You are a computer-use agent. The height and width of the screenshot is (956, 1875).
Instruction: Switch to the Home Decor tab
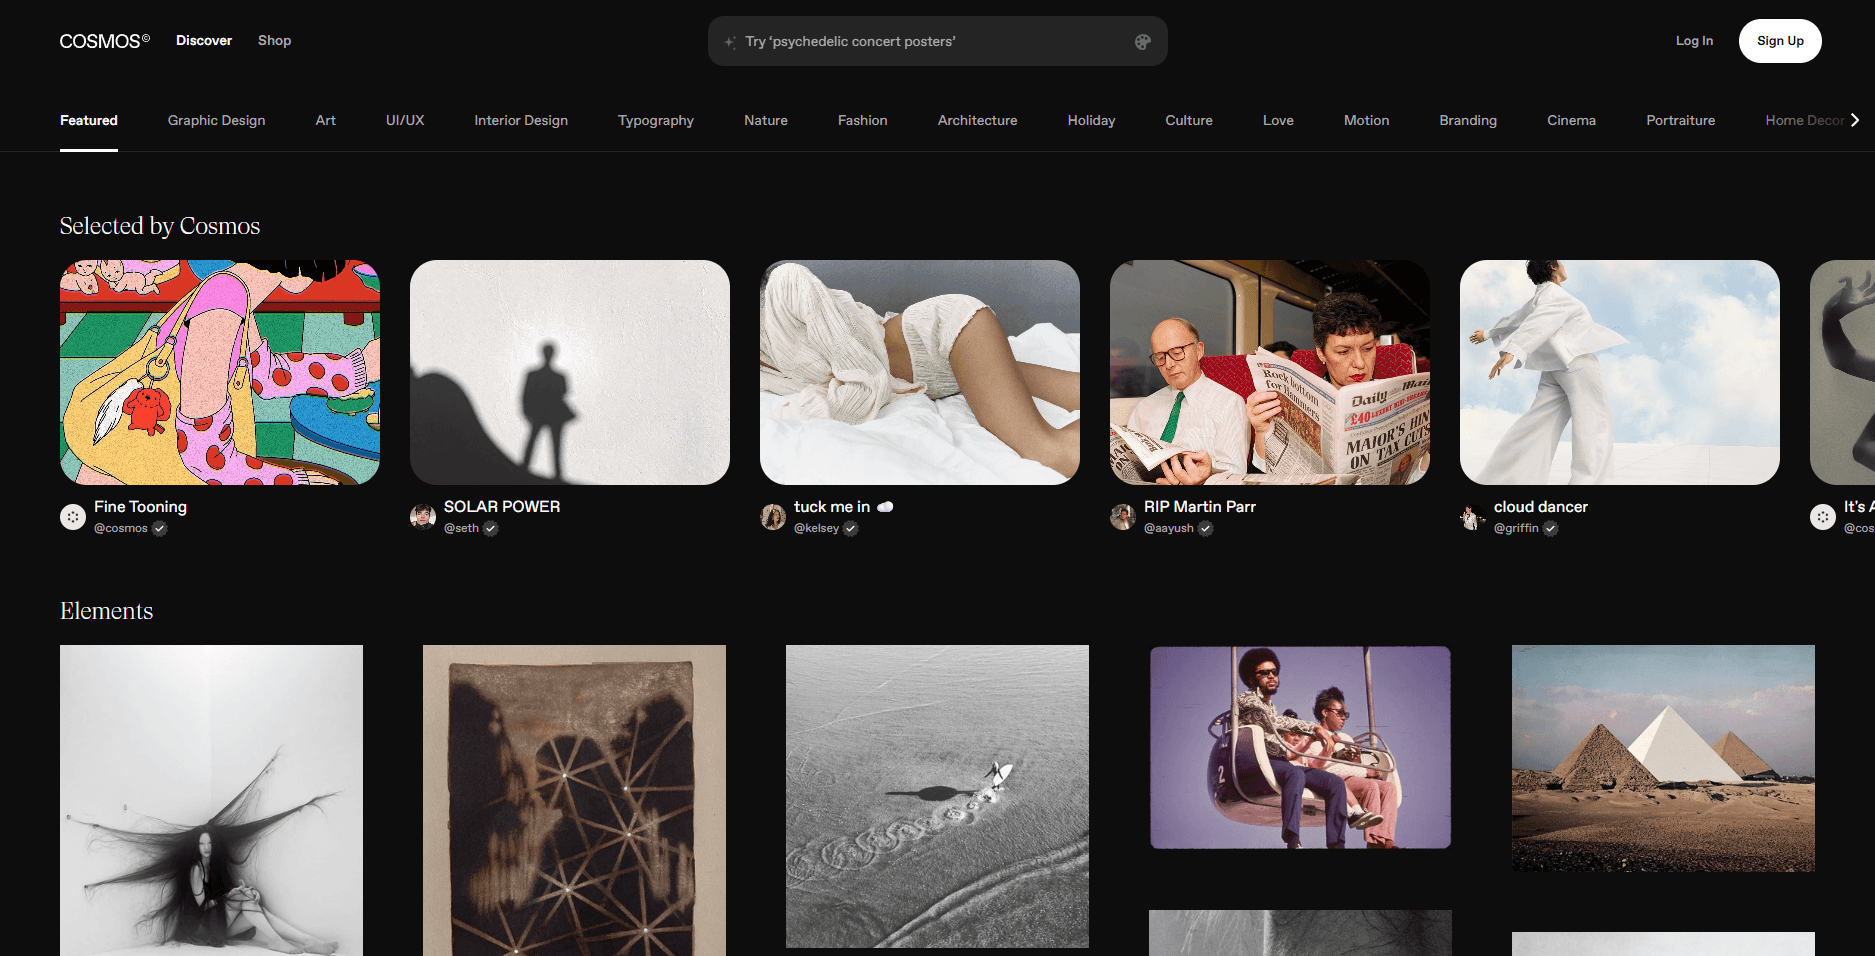click(1804, 120)
